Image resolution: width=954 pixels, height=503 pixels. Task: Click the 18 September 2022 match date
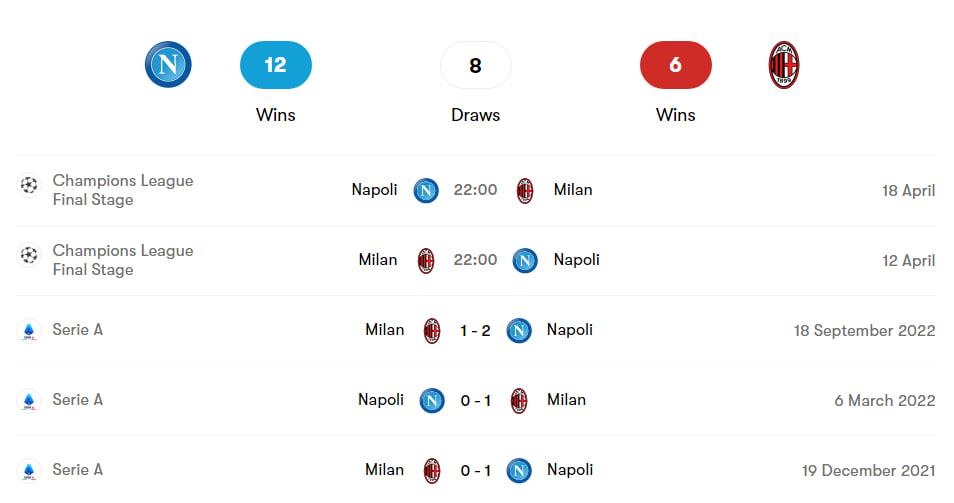tap(864, 330)
